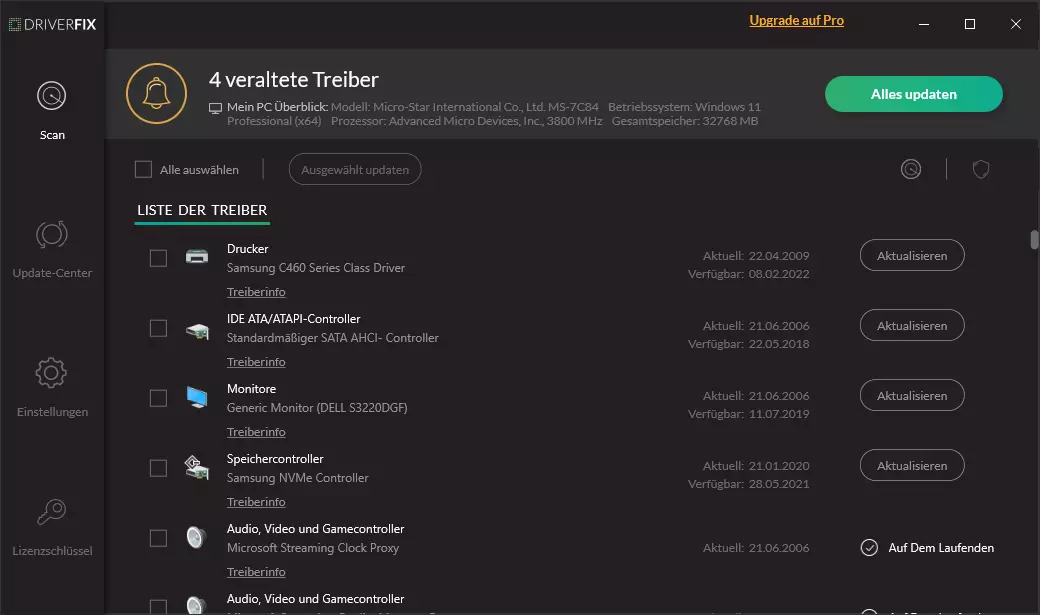Click the 'Gesamtspeicher: 32768 MB' text
The width and height of the screenshot is (1040, 615).
coord(684,121)
